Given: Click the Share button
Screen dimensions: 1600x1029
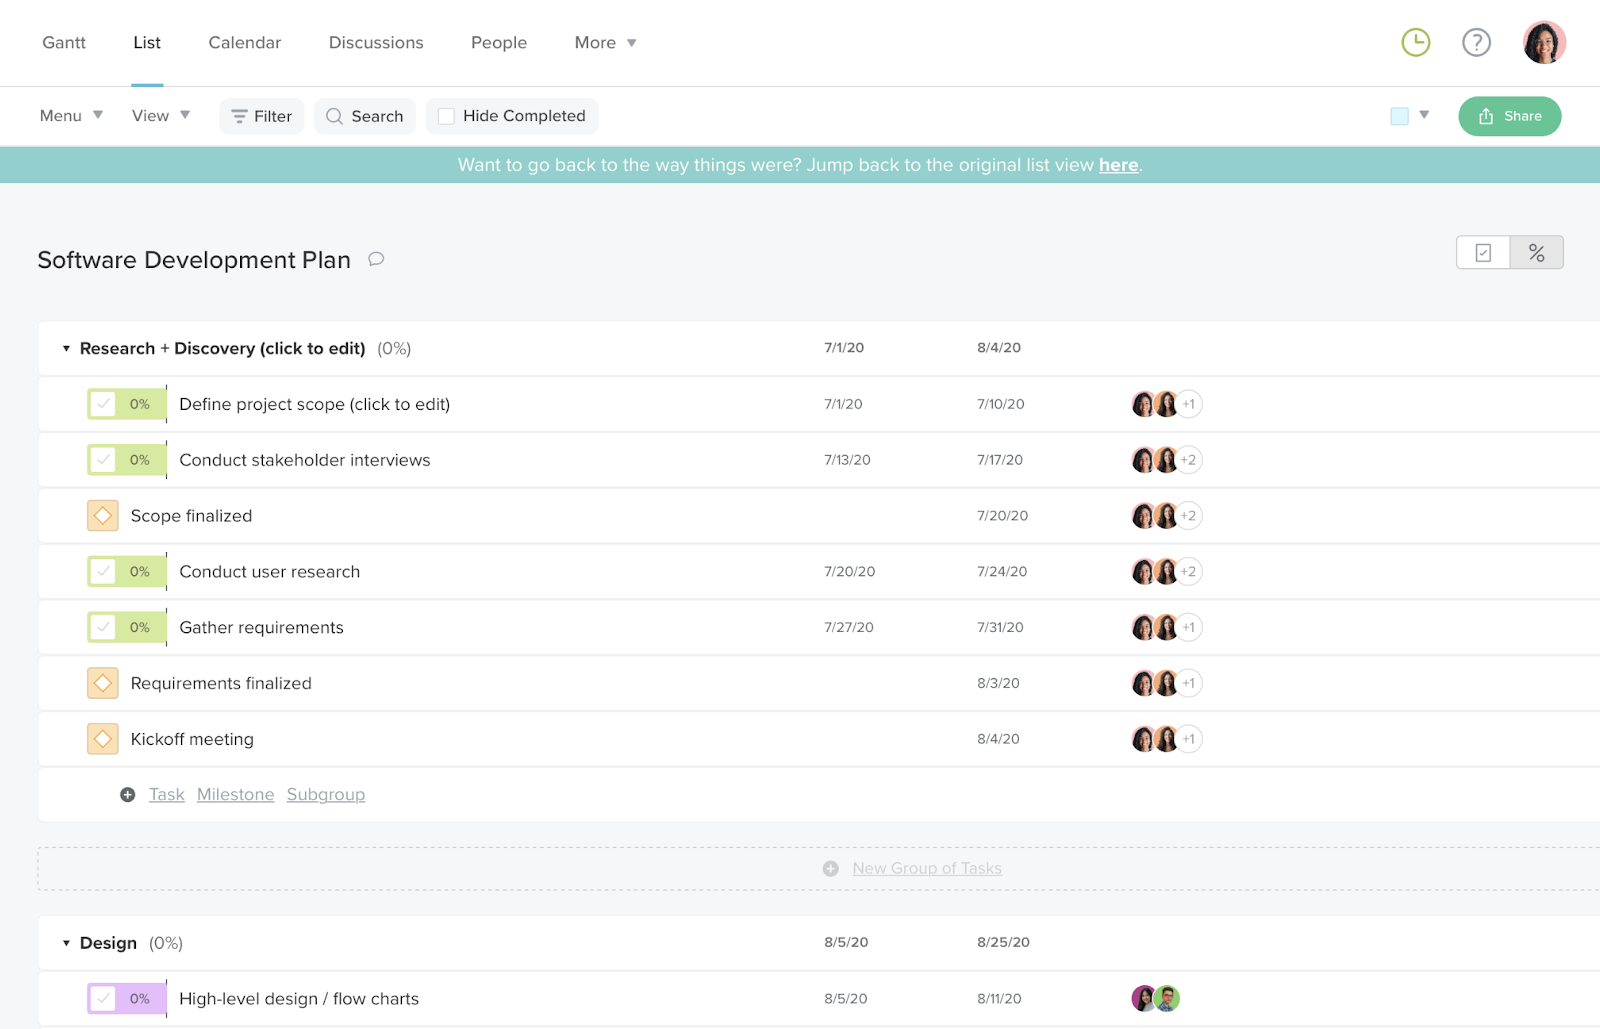Looking at the screenshot, I should pyautogui.click(x=1509, y=116).
